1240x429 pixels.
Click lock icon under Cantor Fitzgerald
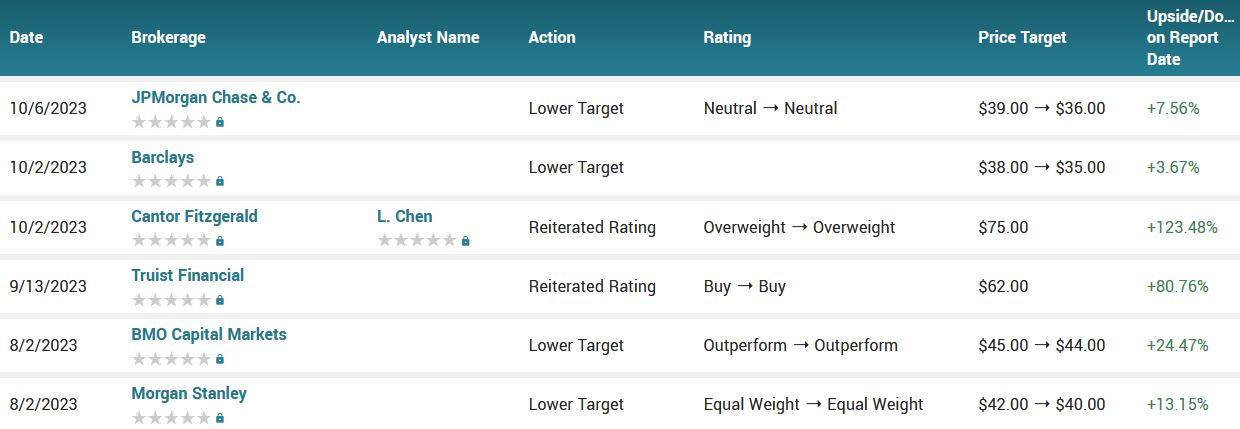220,240
